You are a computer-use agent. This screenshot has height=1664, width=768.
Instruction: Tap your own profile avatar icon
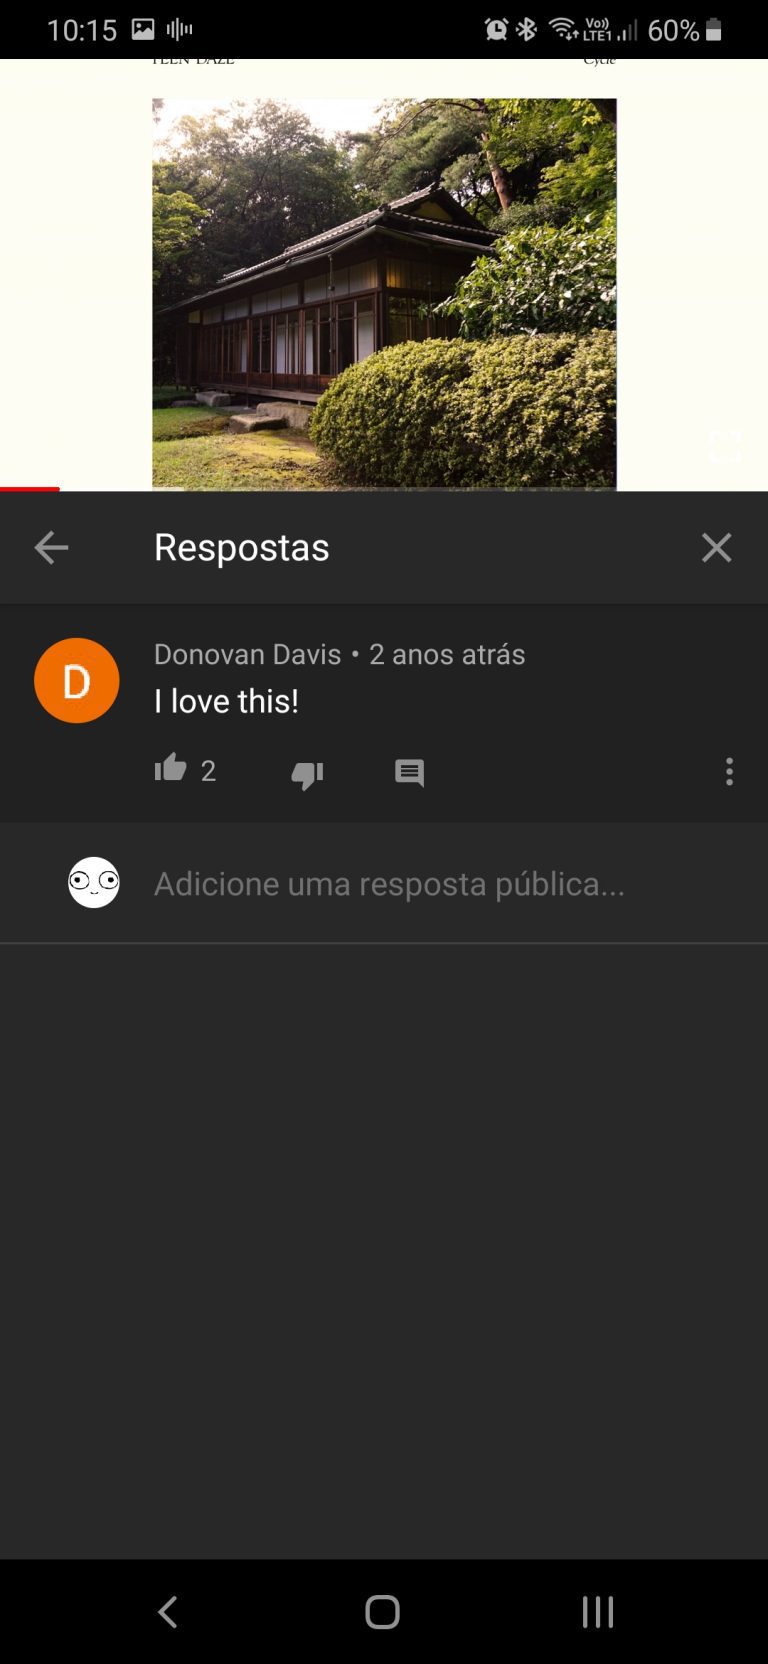tap(94, 882)
